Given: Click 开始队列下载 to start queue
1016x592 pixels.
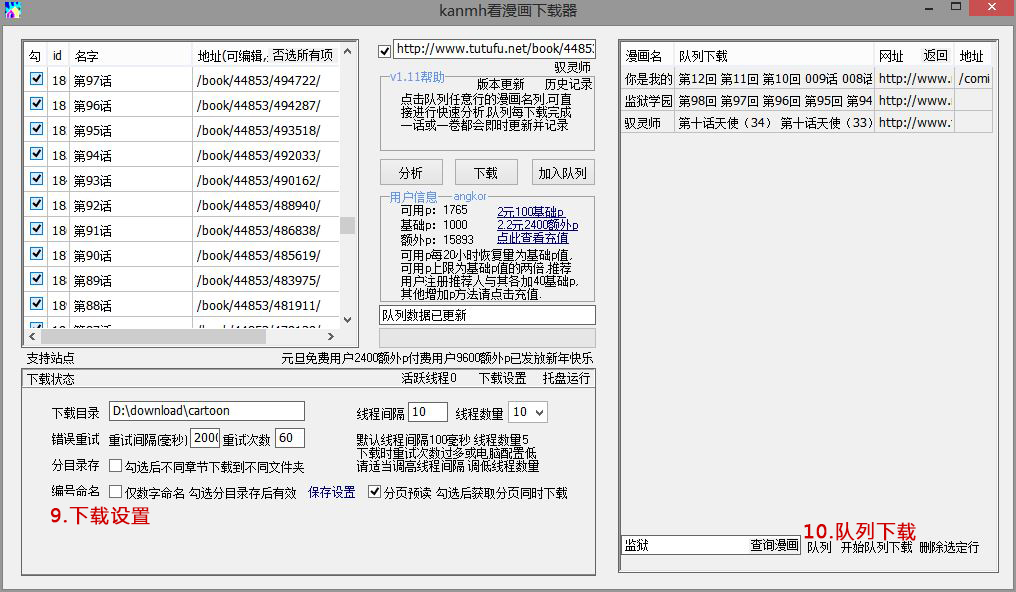Looking at the screenshot, I should tap(876, 547).
